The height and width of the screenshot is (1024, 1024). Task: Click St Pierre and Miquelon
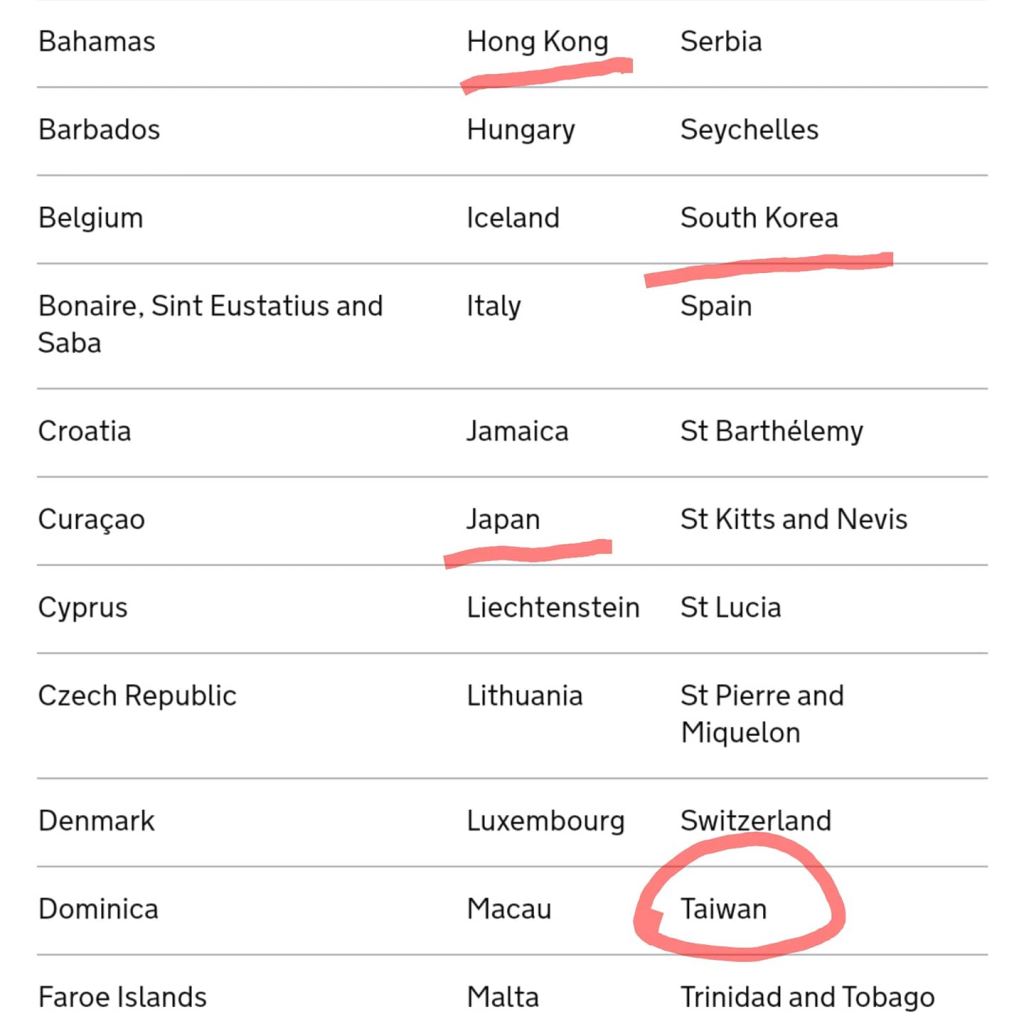[x=762, y=714]
